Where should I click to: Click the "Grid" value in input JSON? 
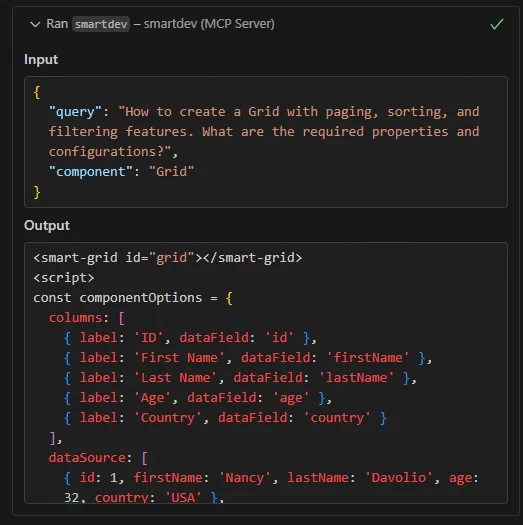click(171, 172)
